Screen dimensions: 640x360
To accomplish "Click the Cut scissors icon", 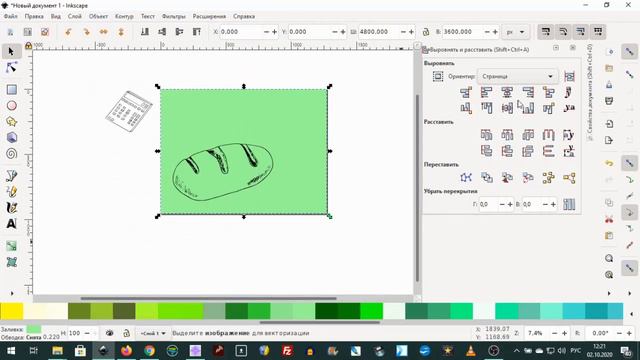I will pyautogui.click(x=609, y=219).
